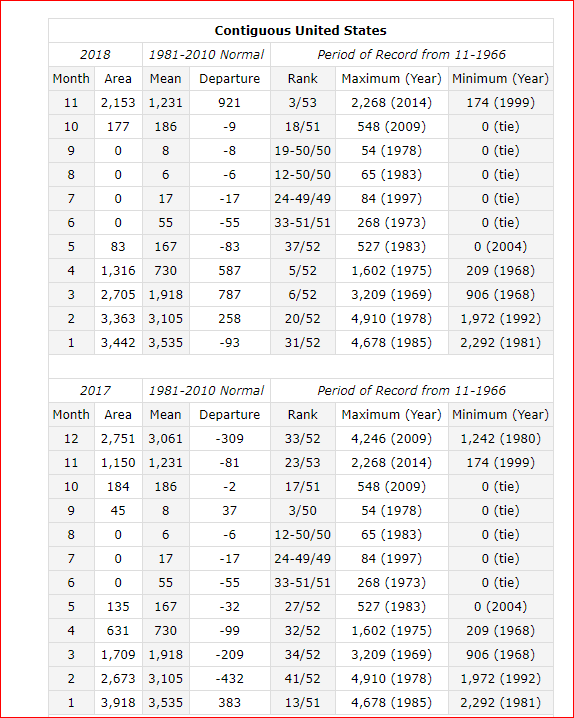Click the Departure header in 2017 table

click(x=230, y=414)
